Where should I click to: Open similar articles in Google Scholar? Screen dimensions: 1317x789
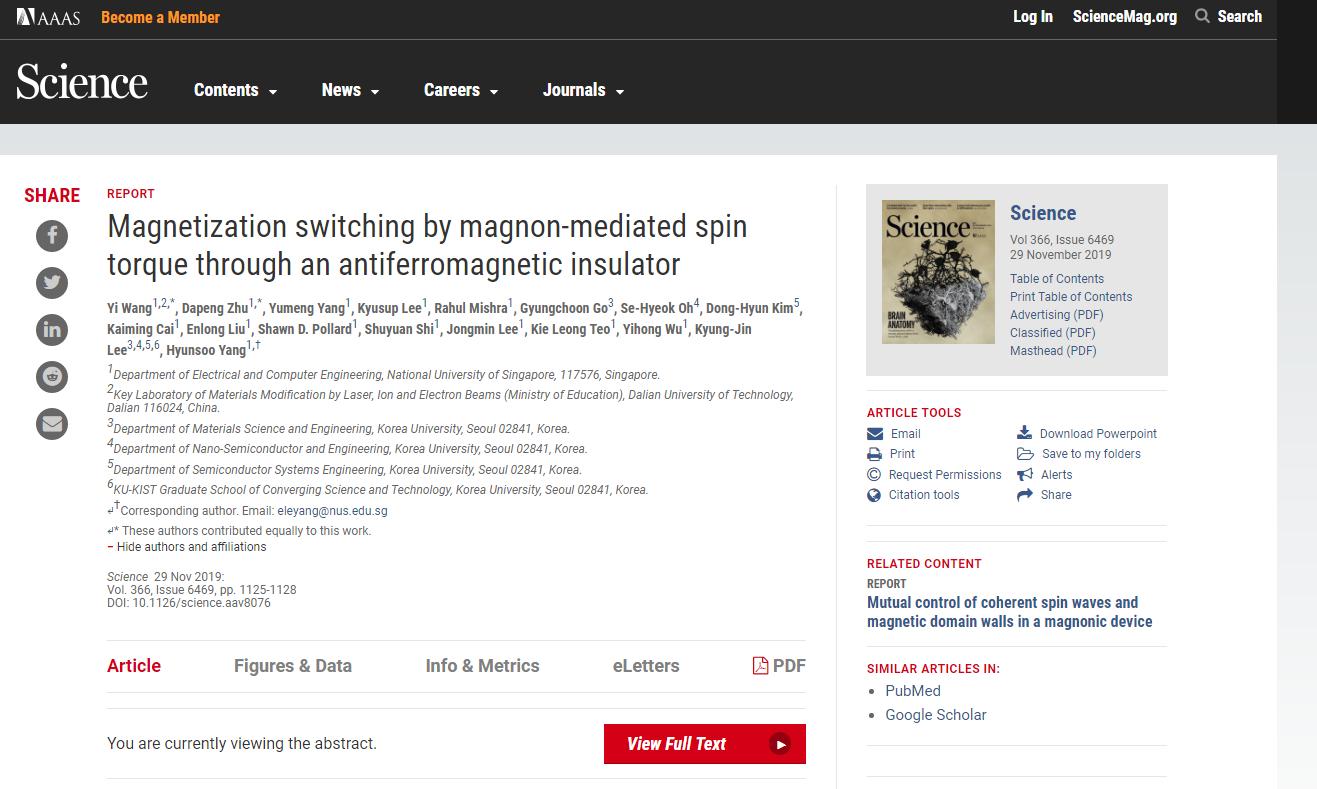[936, 715]
